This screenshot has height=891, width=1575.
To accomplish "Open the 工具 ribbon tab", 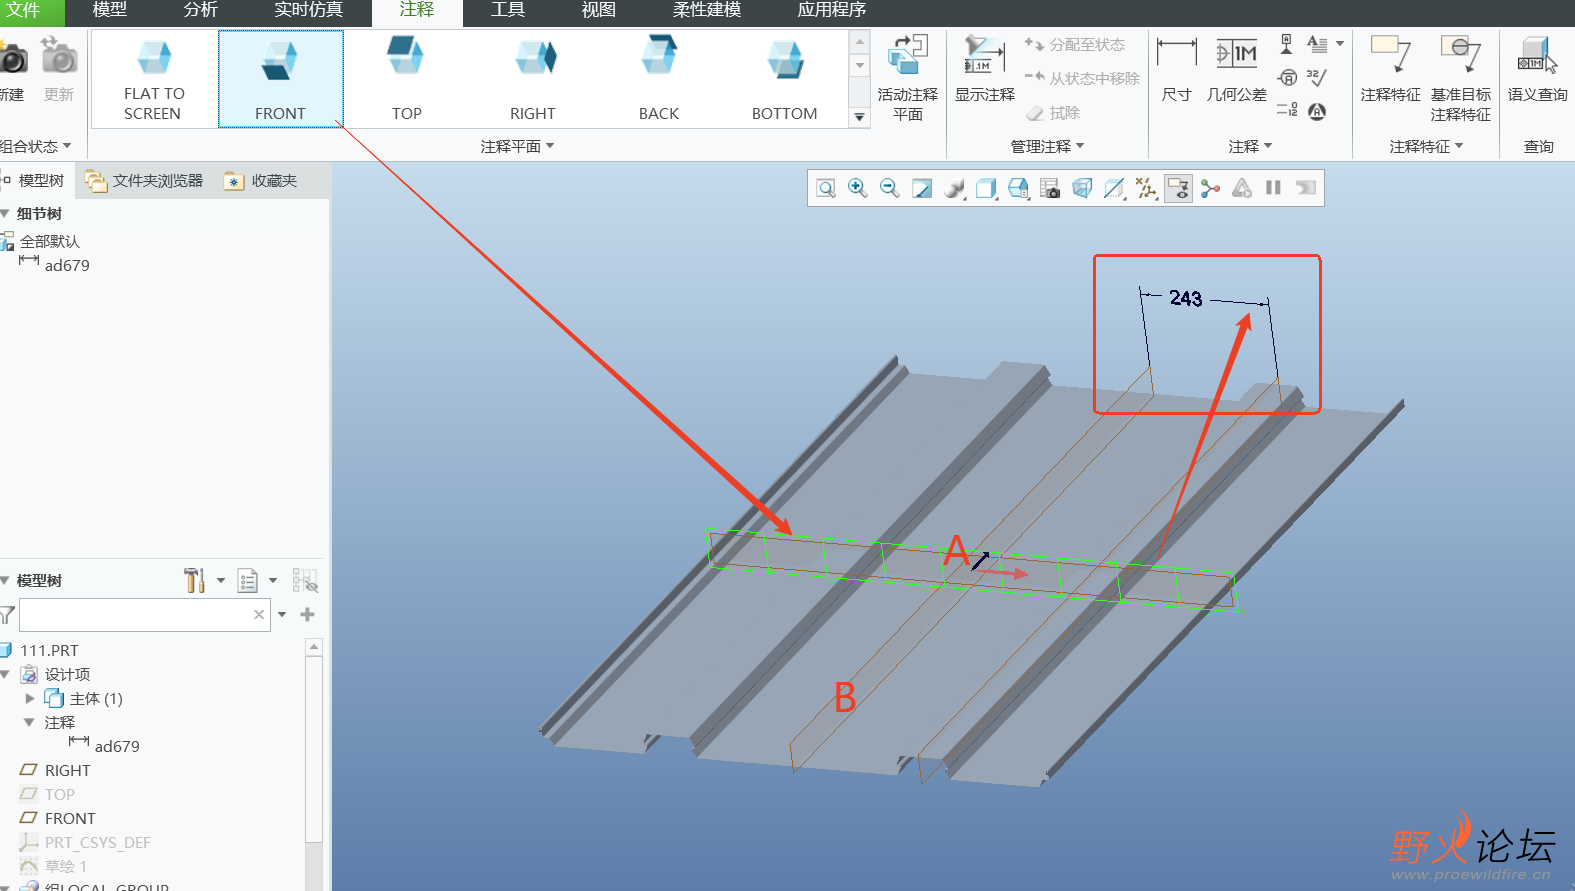I will pyautogui.click(x=508, y=10).
